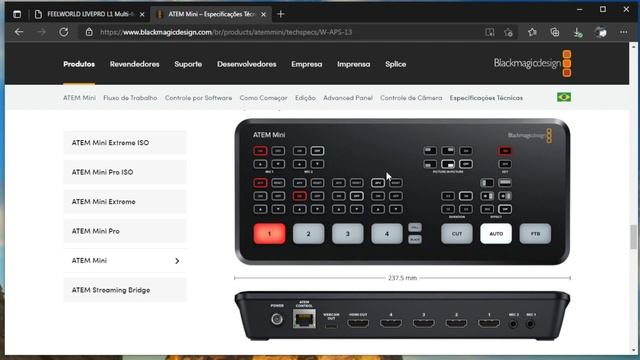Open the Collections toolbar icon
The height and width of the screenshot is (360, 640).
pos(555,32)
